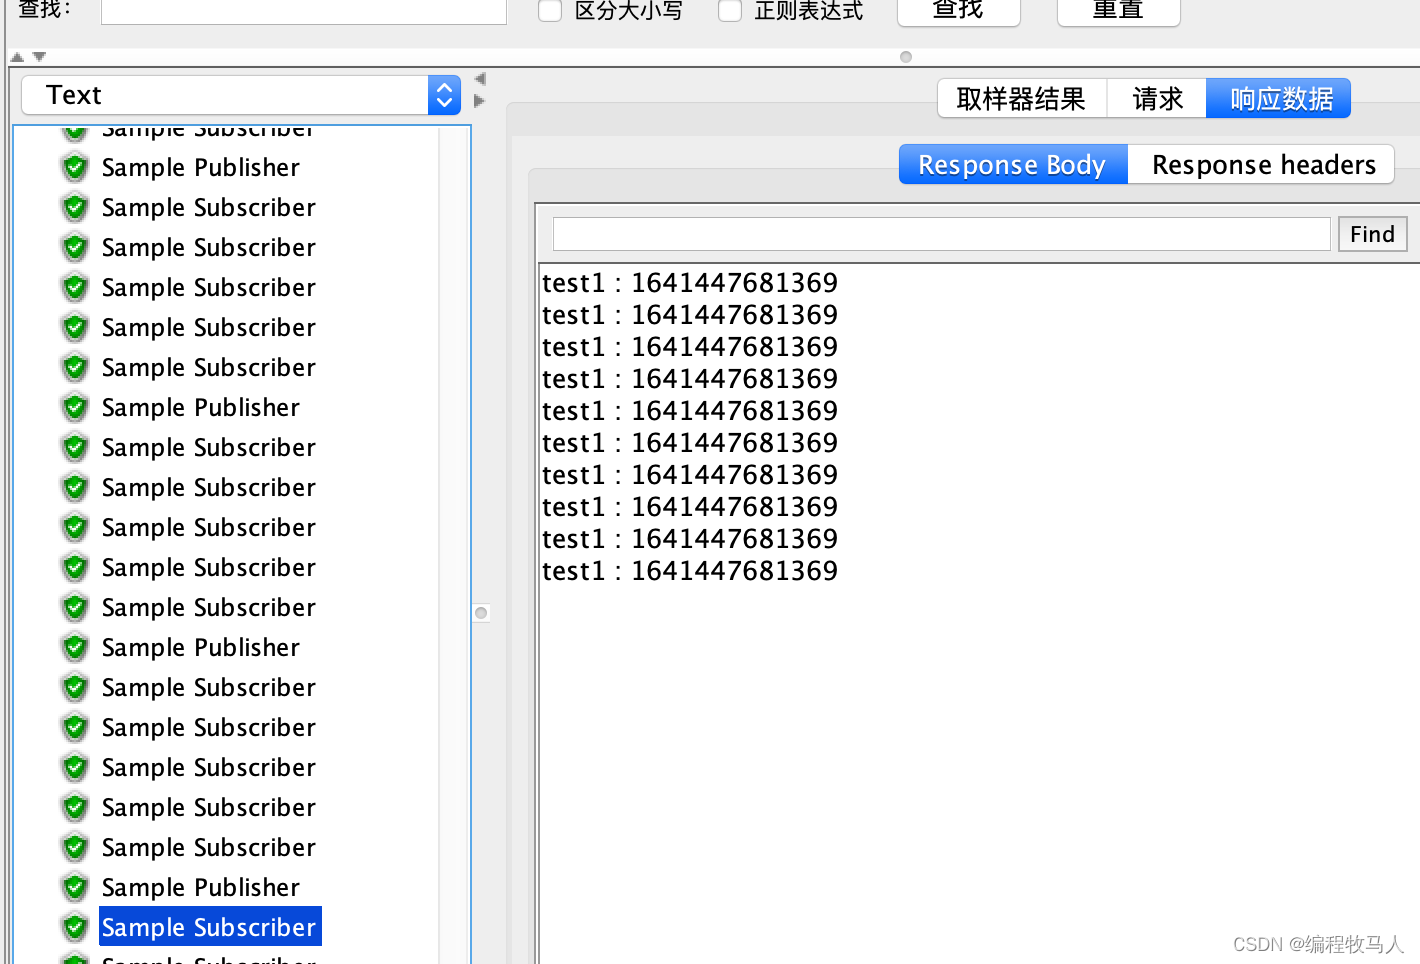Click the down-arrow expand icon on the horizontal divider
This screenshot has width=1420, height=964.
point(39,57)
